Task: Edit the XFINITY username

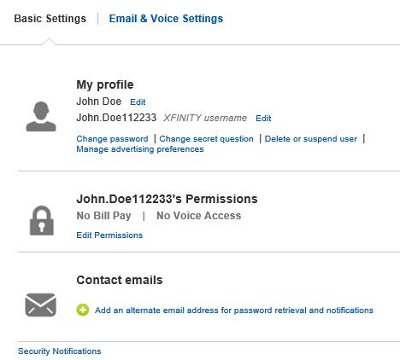Action: click(263, 118)
